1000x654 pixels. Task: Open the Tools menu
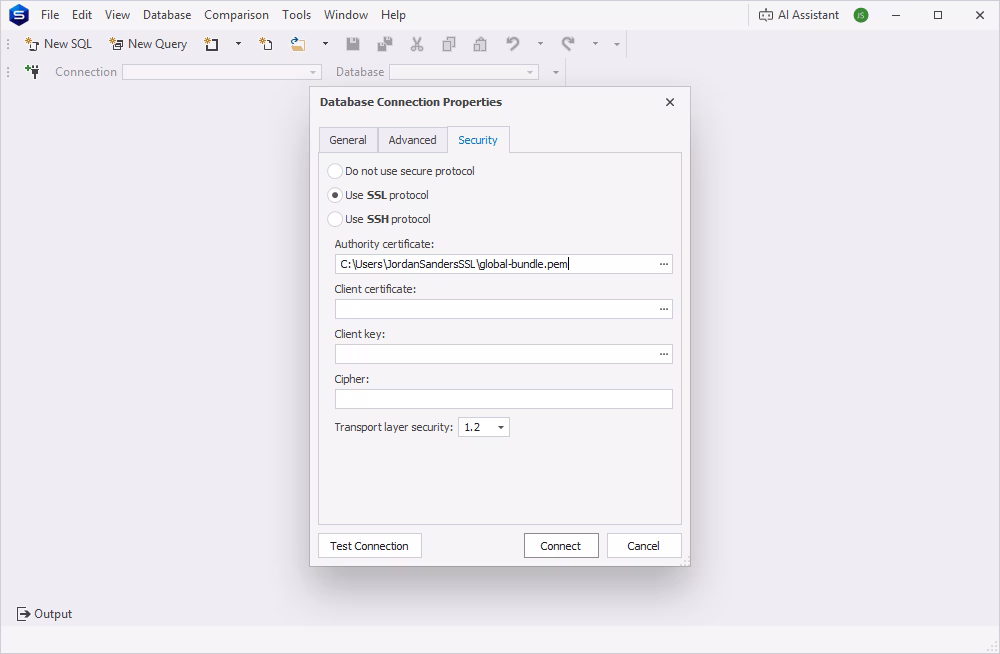[297, 15]
